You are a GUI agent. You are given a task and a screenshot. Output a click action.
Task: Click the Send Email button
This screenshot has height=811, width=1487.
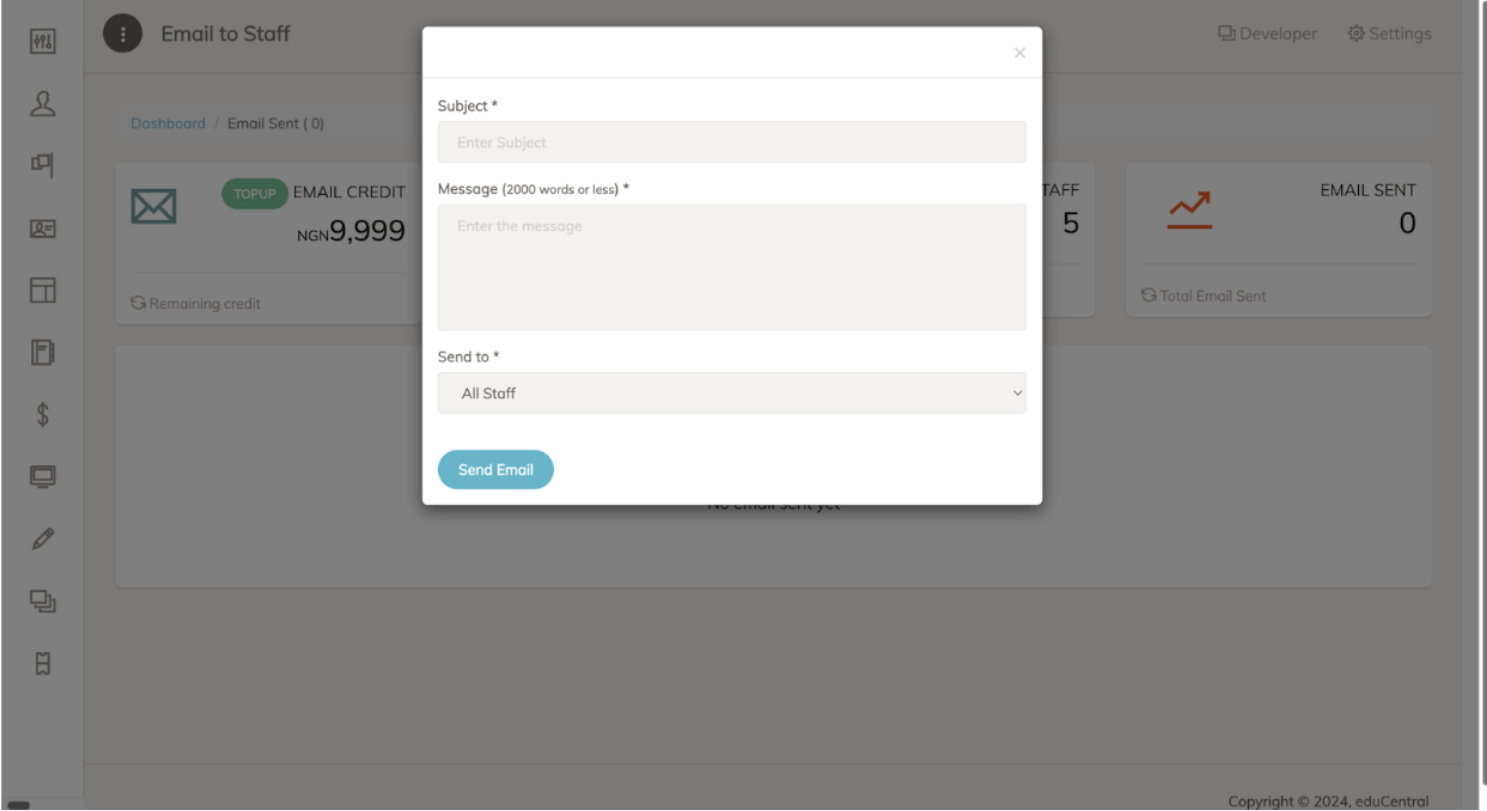(495, 469)
